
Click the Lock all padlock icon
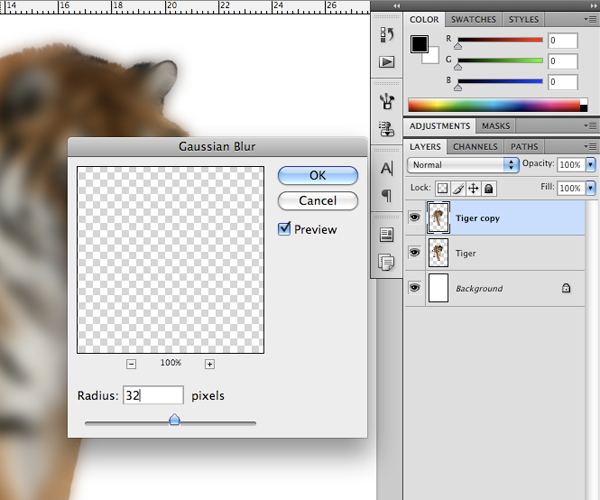tap(489, 188)
